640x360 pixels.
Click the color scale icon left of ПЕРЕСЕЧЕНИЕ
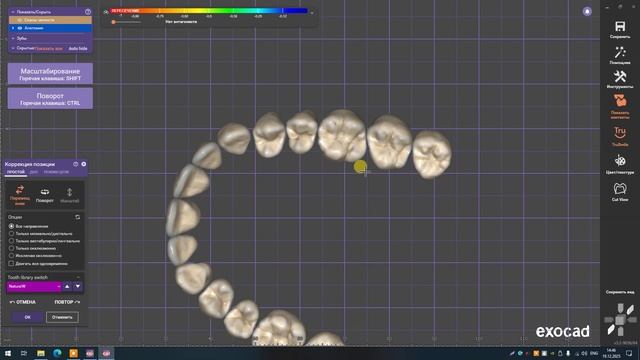click(x=106, y=12)
